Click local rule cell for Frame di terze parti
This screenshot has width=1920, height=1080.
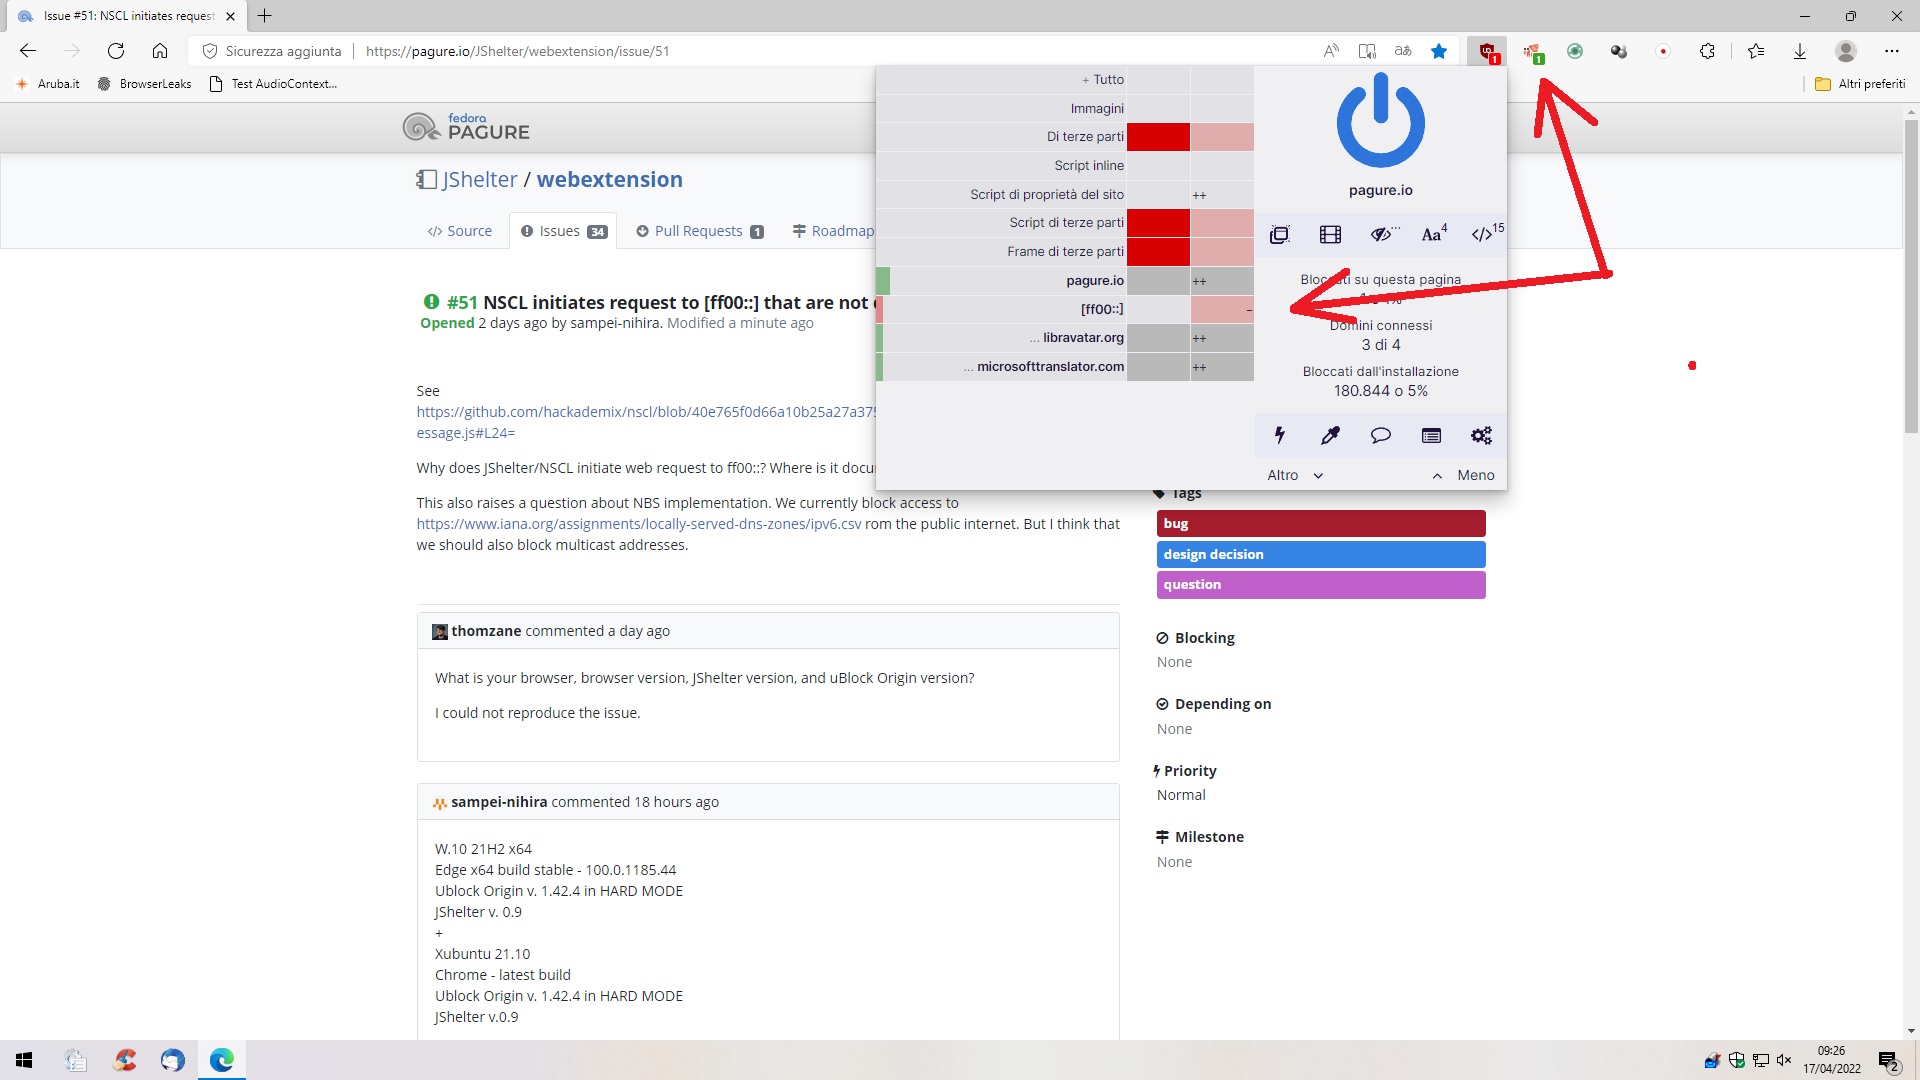coord(1222,252)
